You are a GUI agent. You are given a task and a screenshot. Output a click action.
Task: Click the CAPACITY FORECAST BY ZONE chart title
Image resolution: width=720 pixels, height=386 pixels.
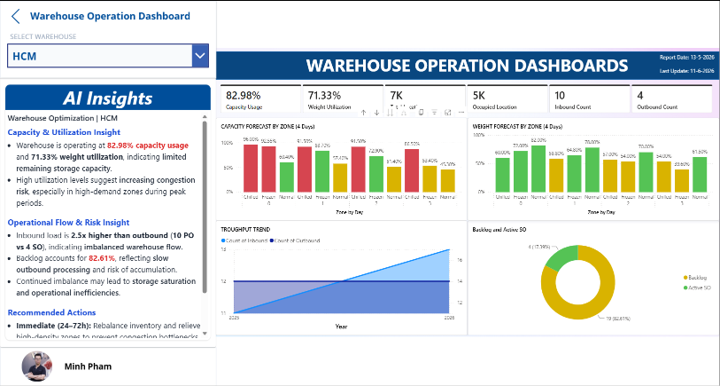(x=268, y=127)
